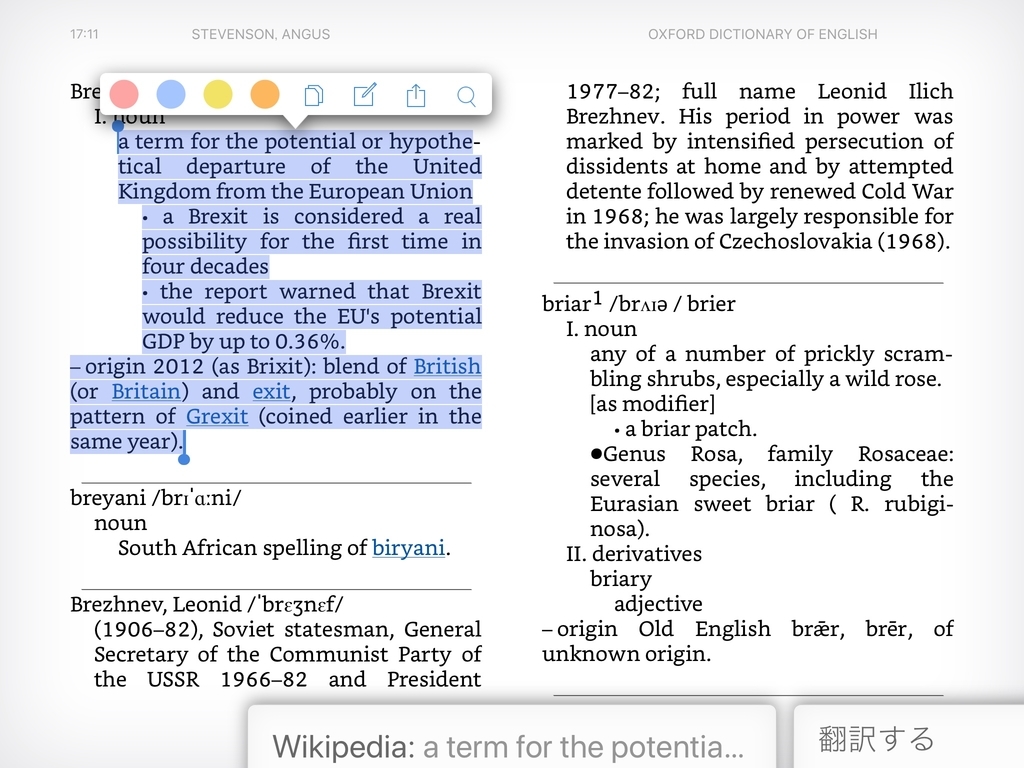Tap the OXFORD DICTIONARY OF ENGLISH title
The width and height of the screenshot is (1024, 768).
[x=763, y=34]
